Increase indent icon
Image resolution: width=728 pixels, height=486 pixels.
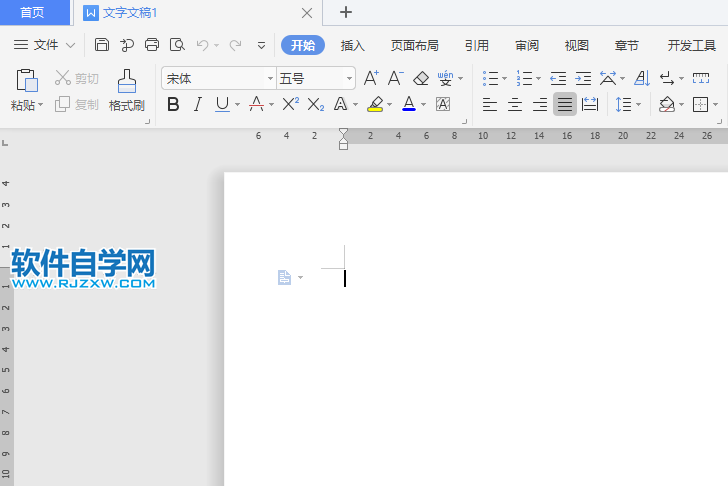583,78
